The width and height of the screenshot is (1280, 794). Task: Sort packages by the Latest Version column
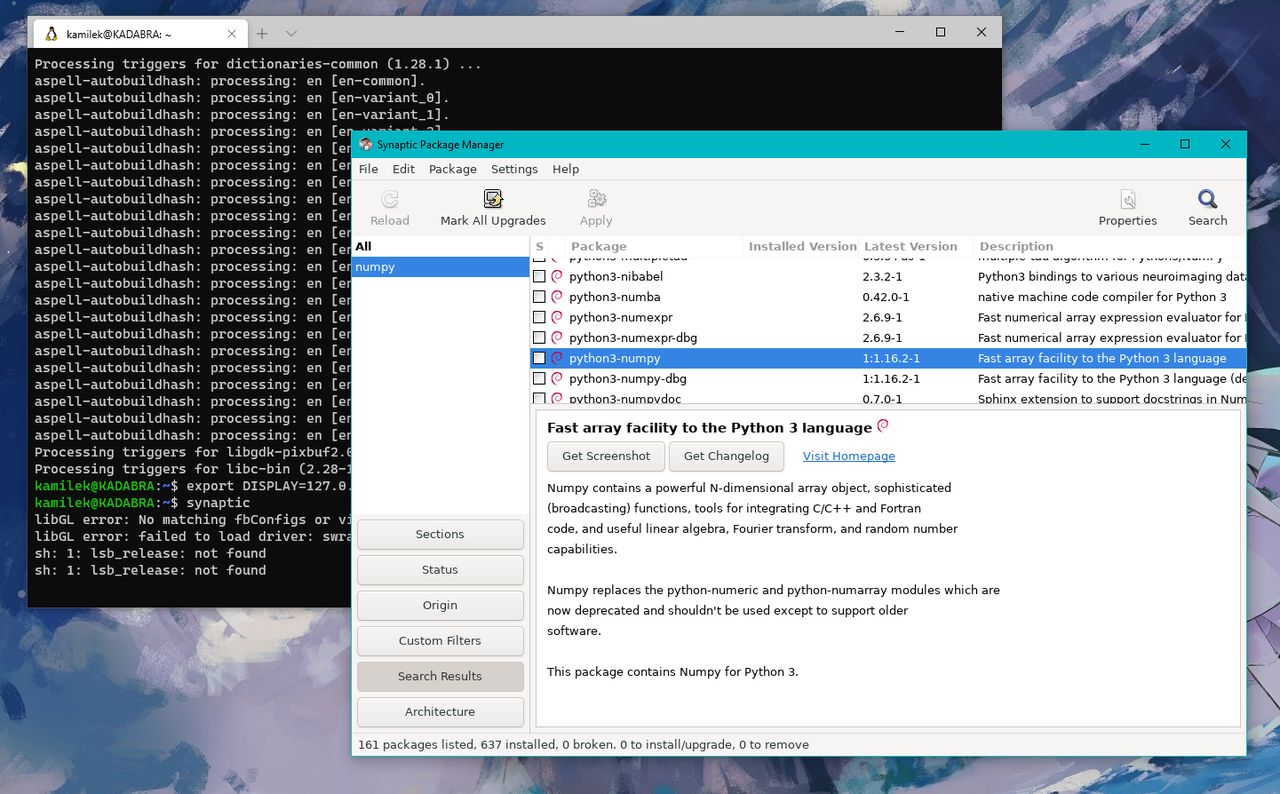[x=911, y=246]
